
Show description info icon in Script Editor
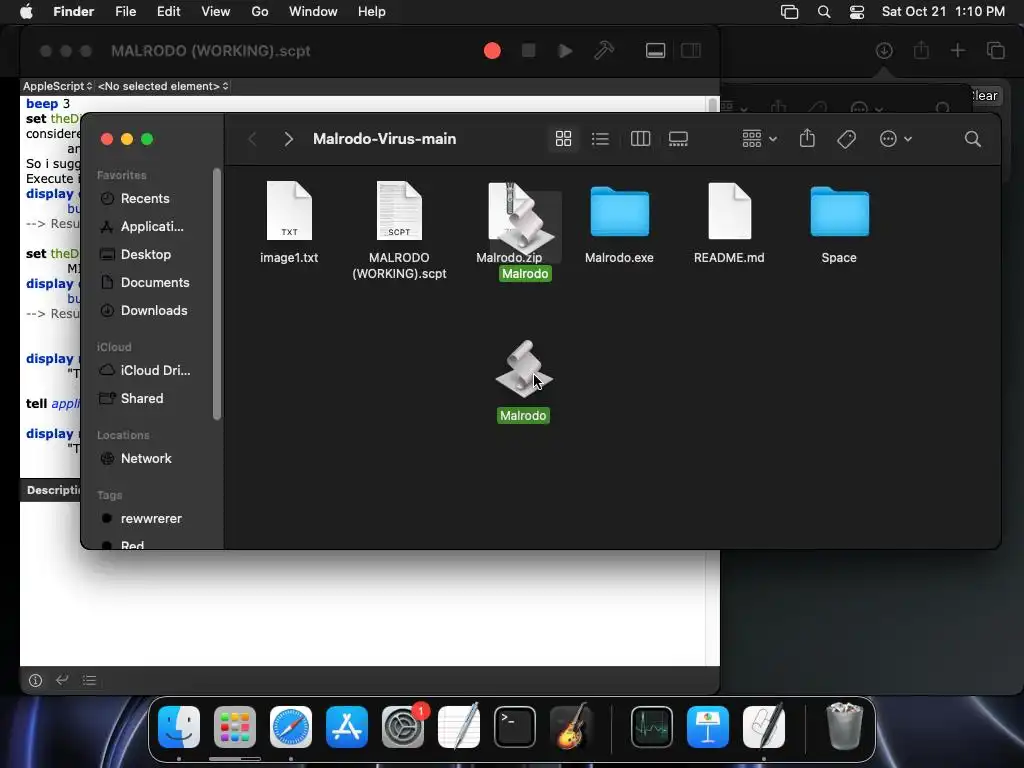35,680
